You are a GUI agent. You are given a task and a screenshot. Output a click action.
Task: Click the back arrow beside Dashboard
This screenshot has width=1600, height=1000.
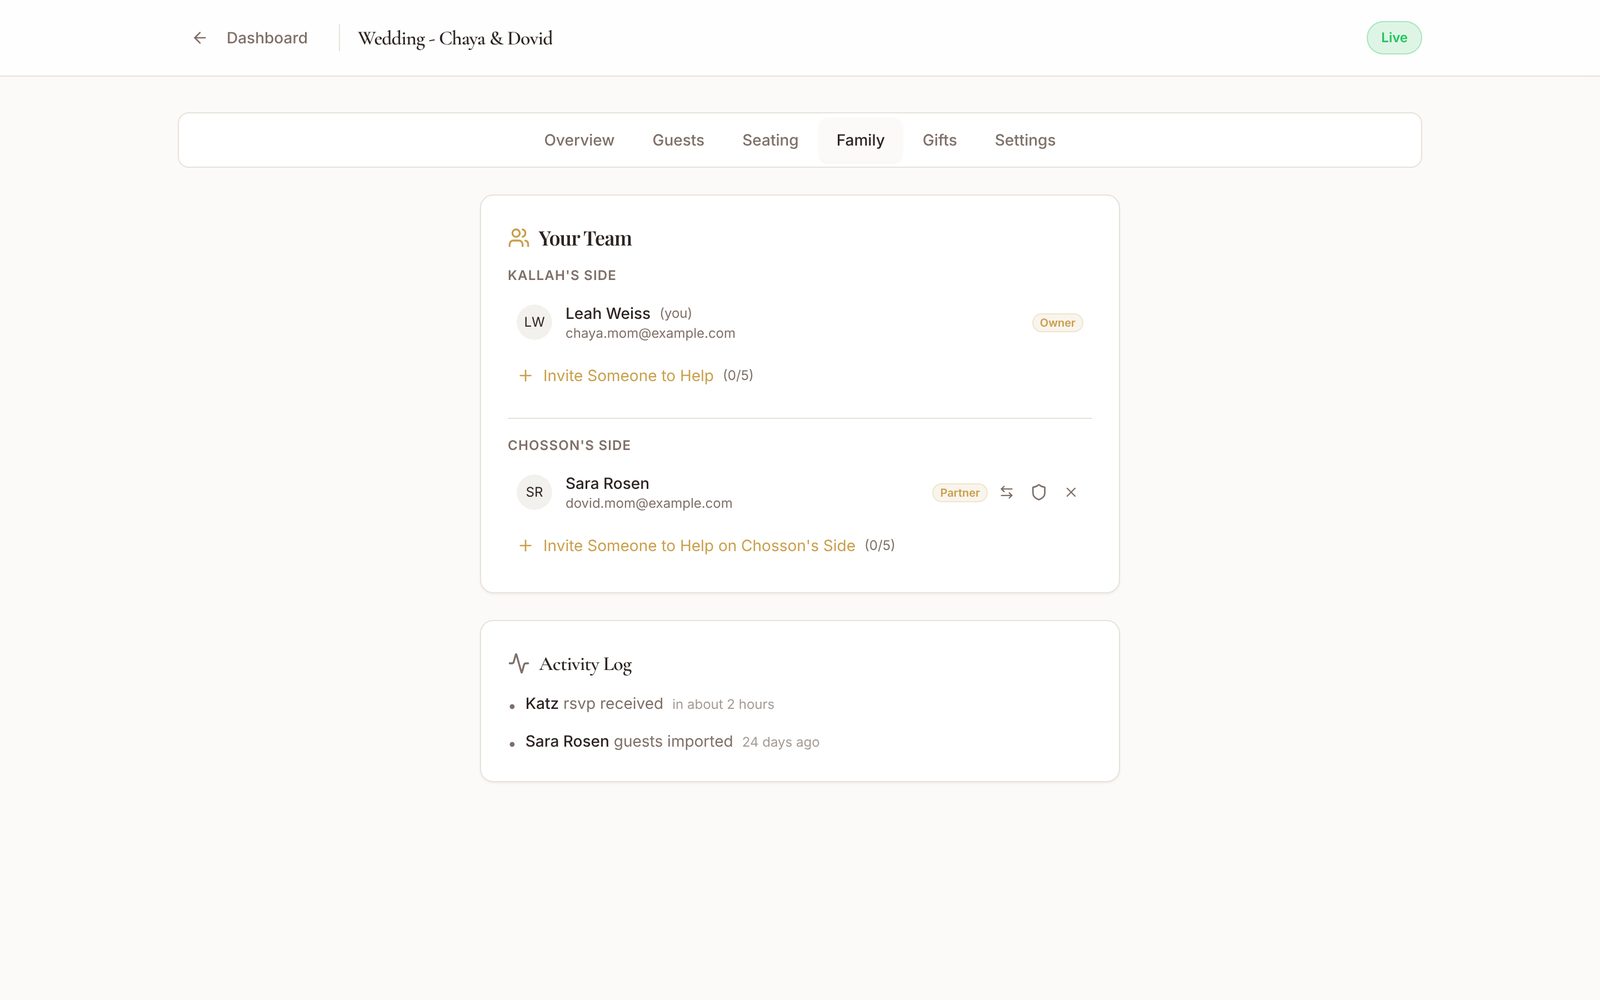click(x=200, y=38)
